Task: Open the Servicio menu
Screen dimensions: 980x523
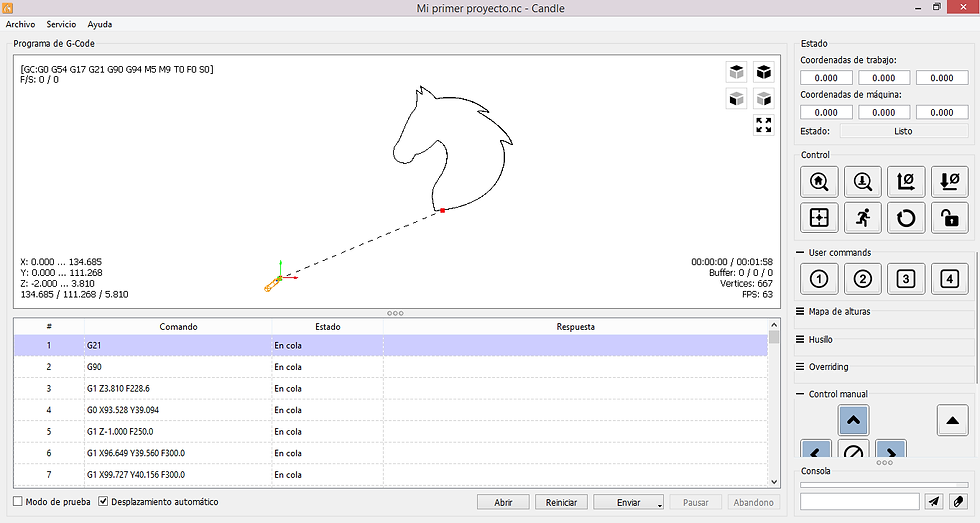Action: tap(61, 24)
